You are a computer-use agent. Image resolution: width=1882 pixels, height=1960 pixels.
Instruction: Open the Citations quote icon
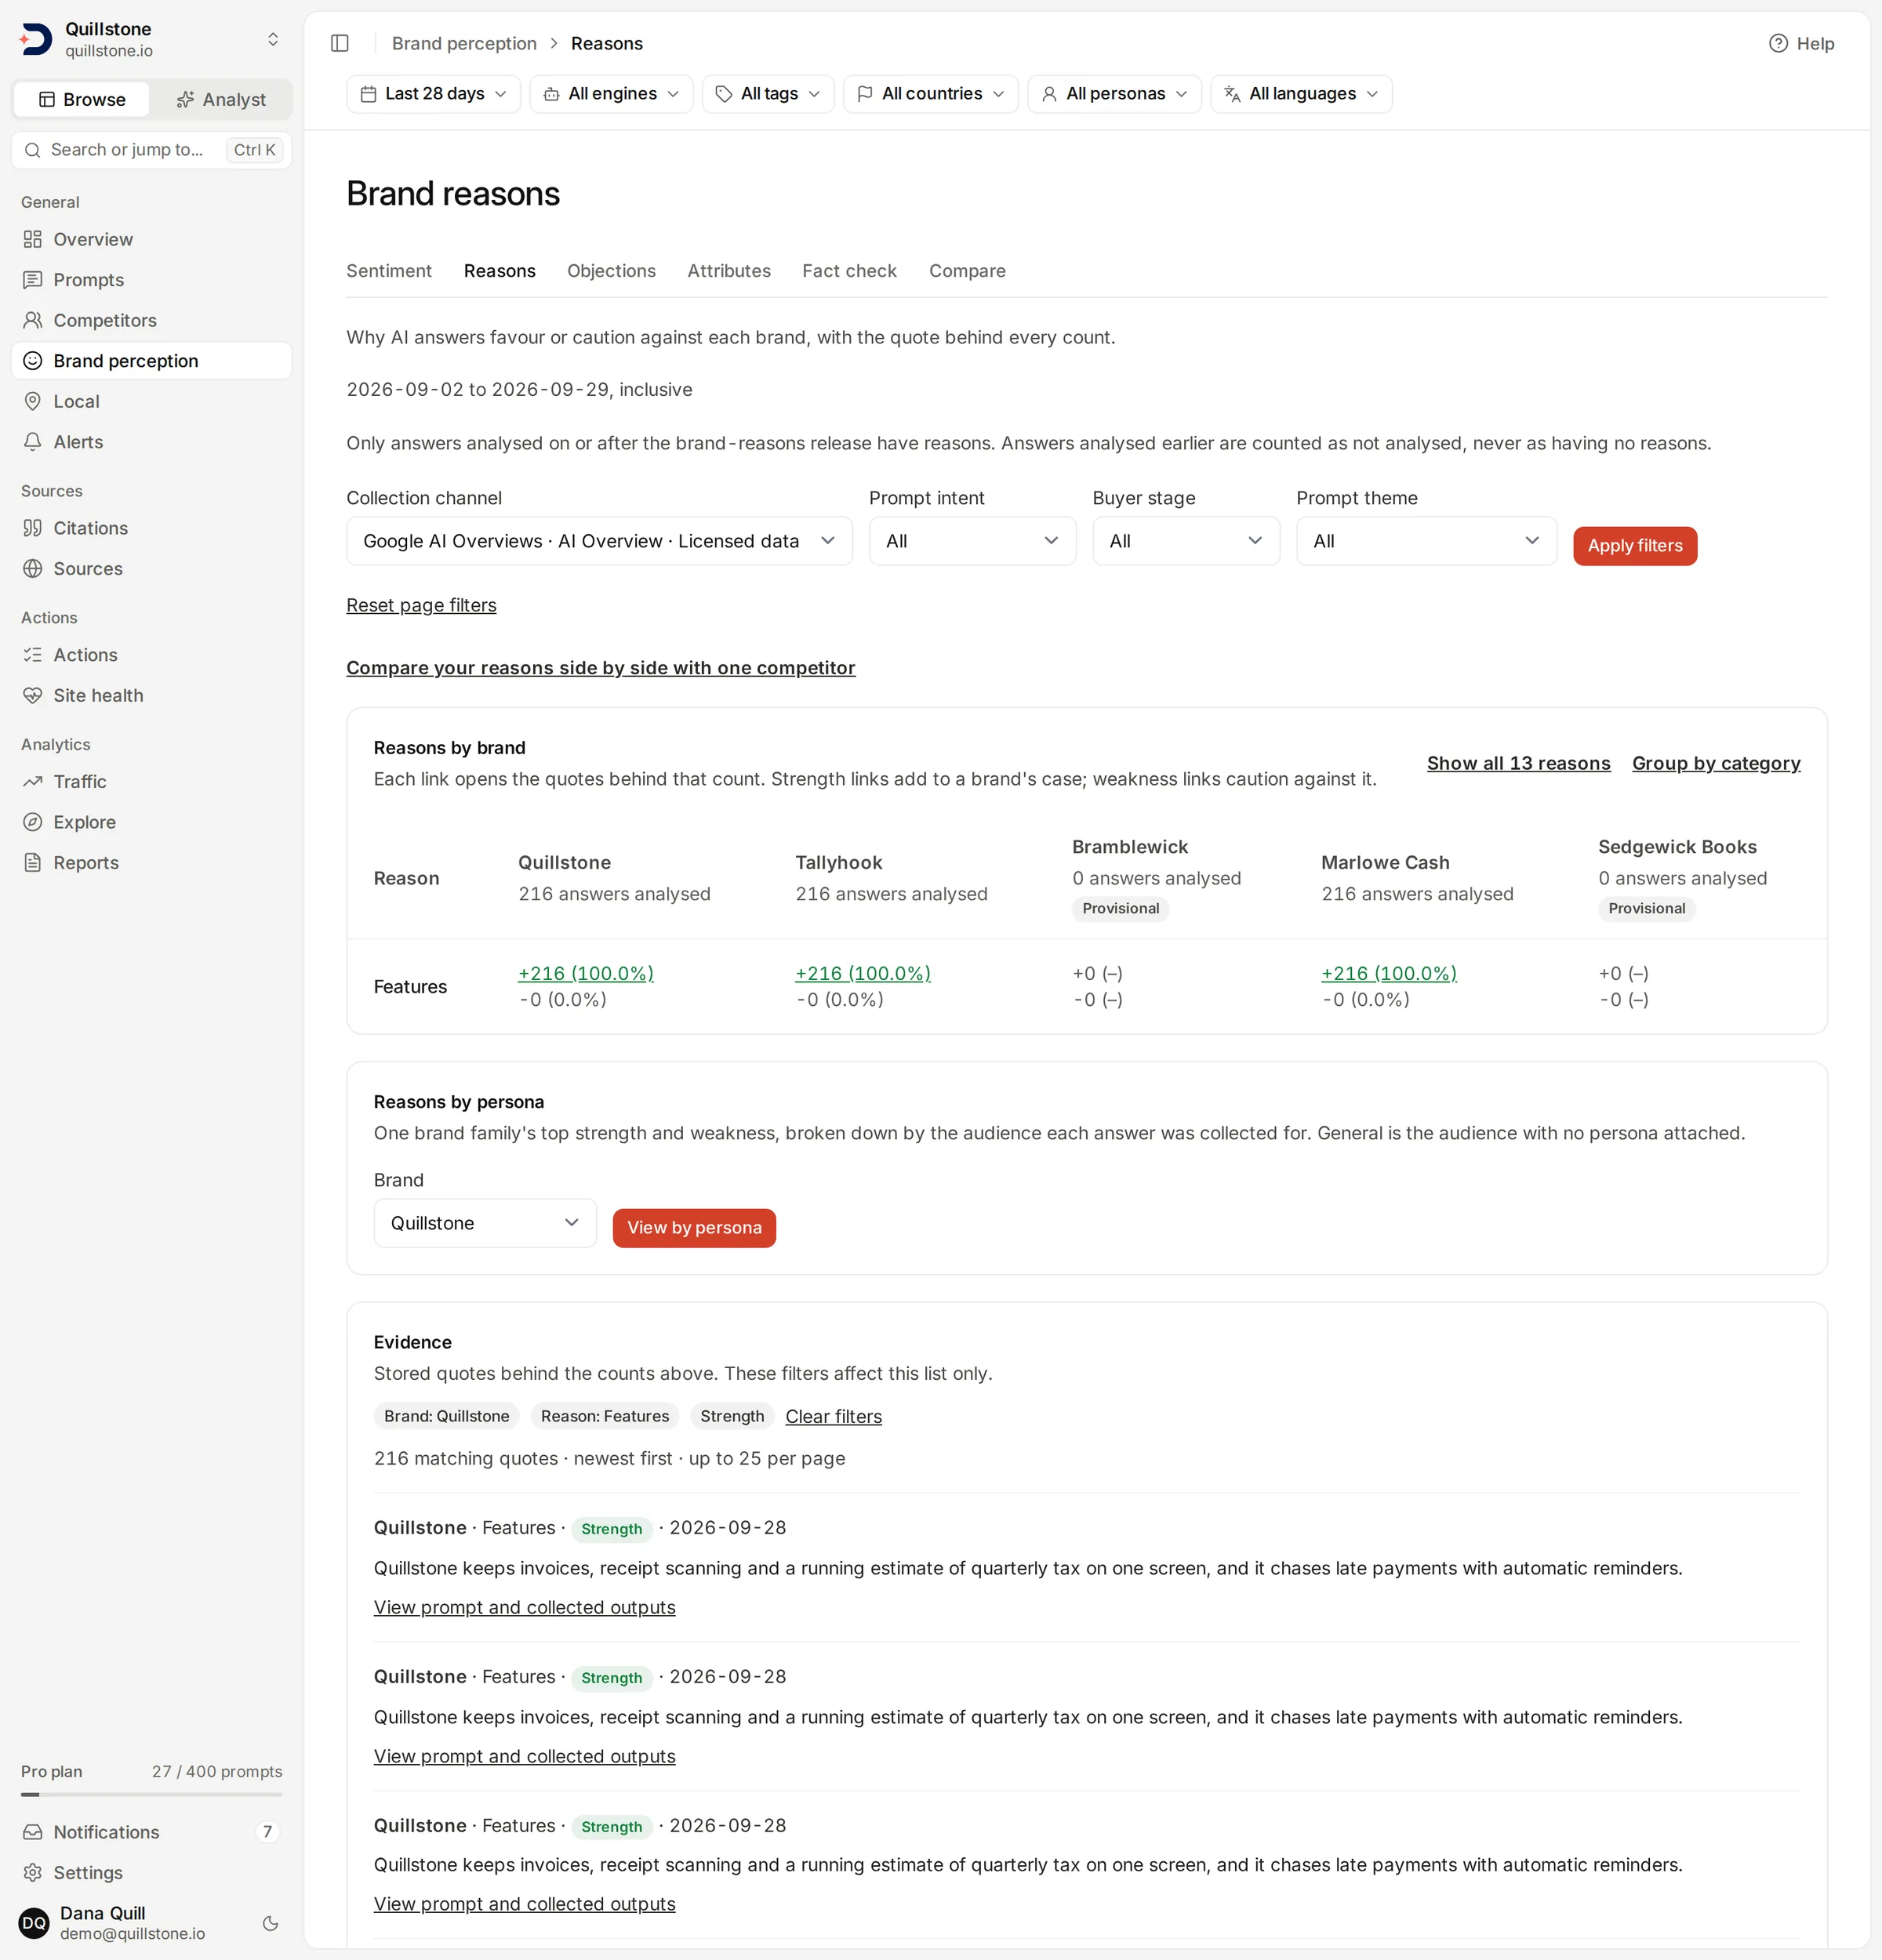click(x=33, y=528)
